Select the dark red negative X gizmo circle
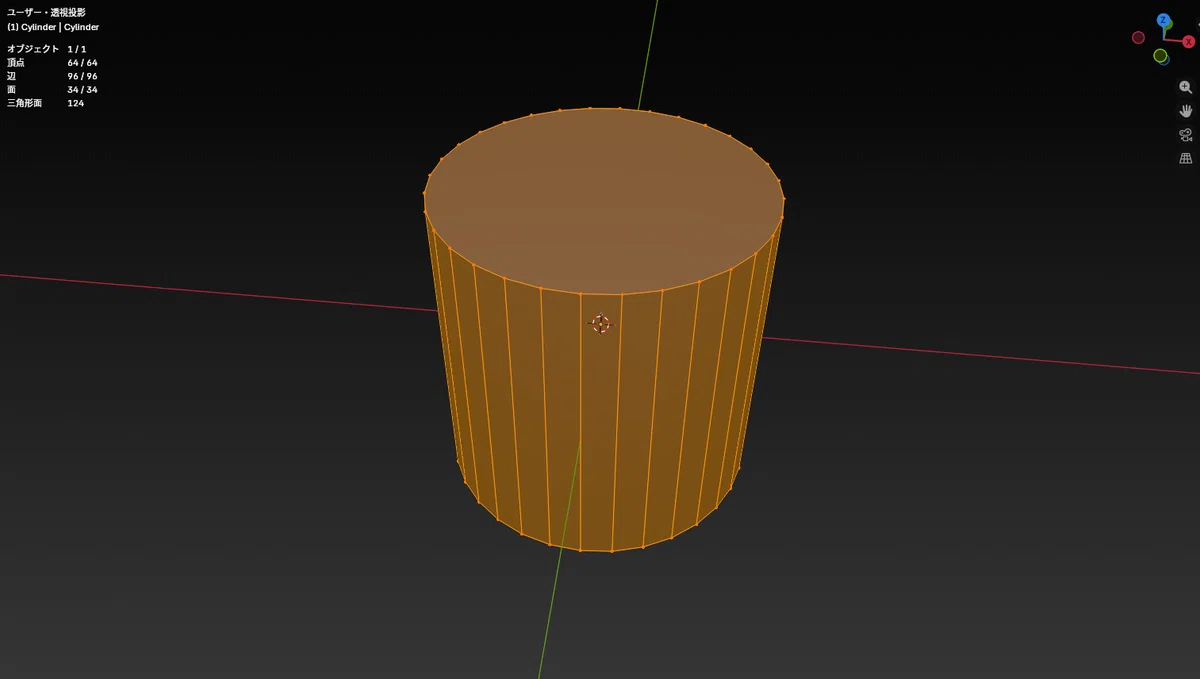The height and width of the screenshot is (679, 1200). pos(1138,38)
